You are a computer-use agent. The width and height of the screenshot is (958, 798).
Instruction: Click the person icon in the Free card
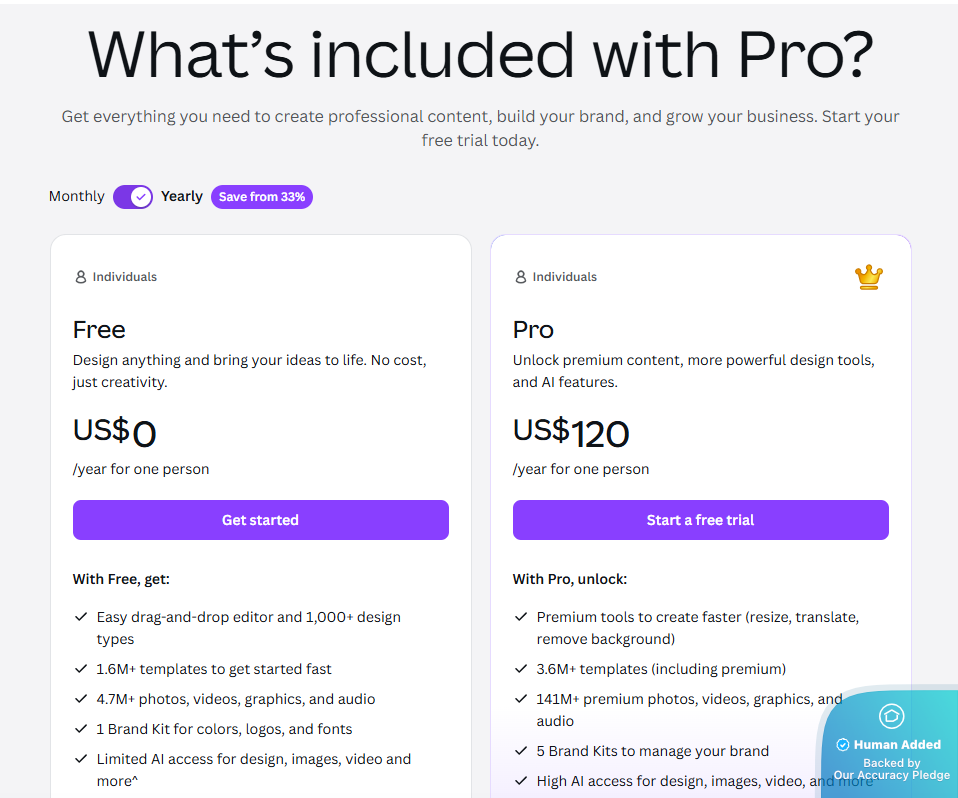[x=81, y=277]
